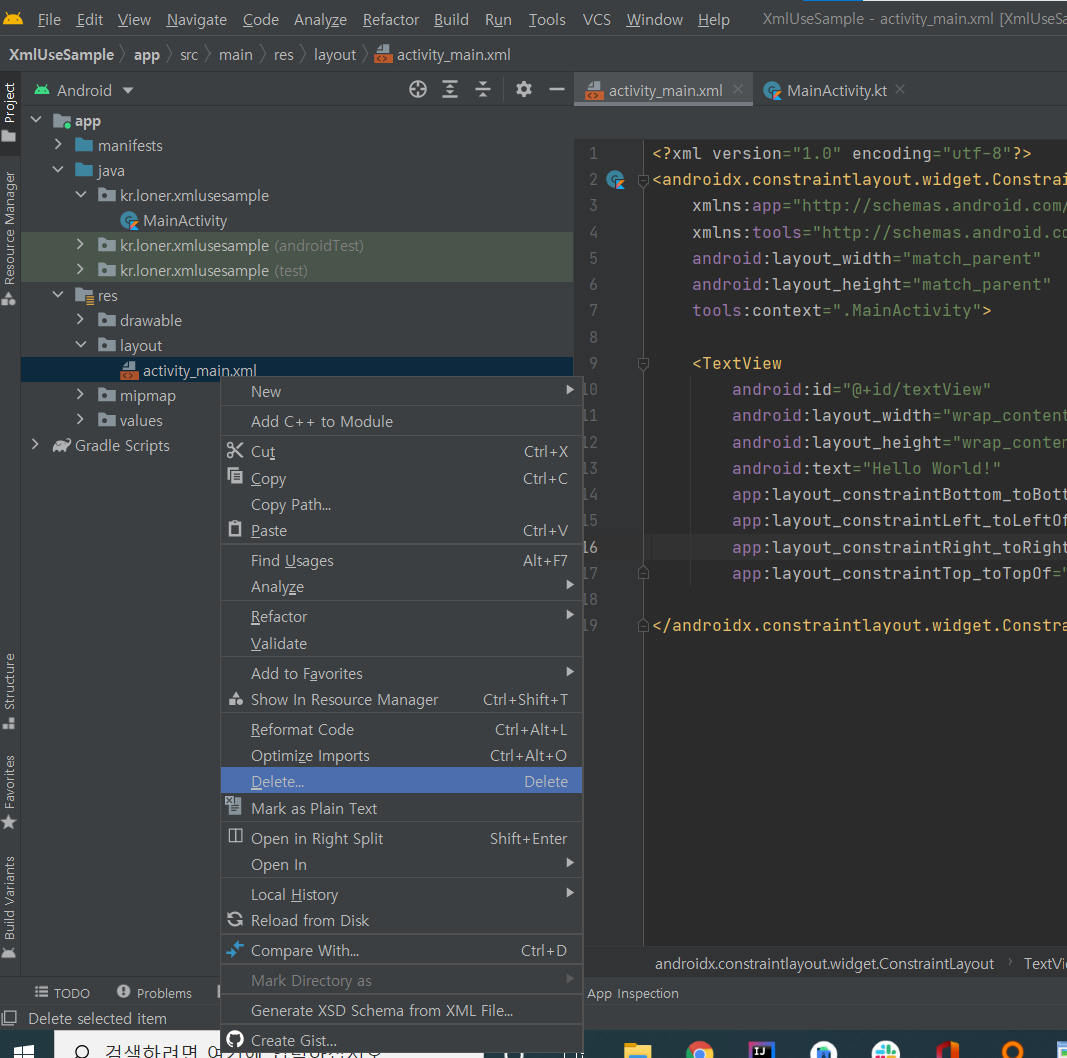The width and height of the screenshot is (1067, 1058).
Task: Toggle tool window bars icon in status bar
Action: point(9,1018)
